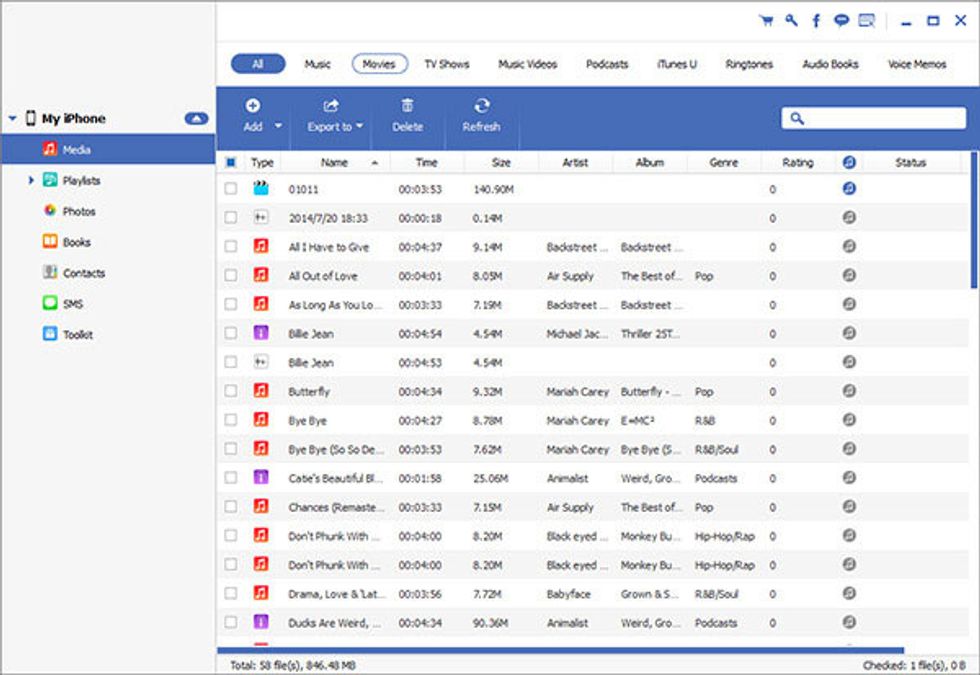Switch to the Podcasts tab
This screenshot has height=675, width=980.
pyautogui.click(x=607, y=64)
